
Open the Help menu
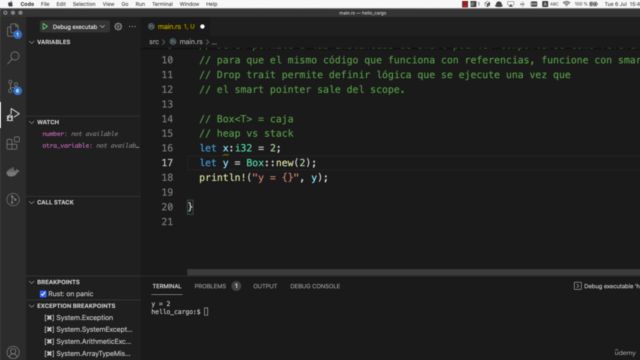pyautogui.click(x=211, y=4)
